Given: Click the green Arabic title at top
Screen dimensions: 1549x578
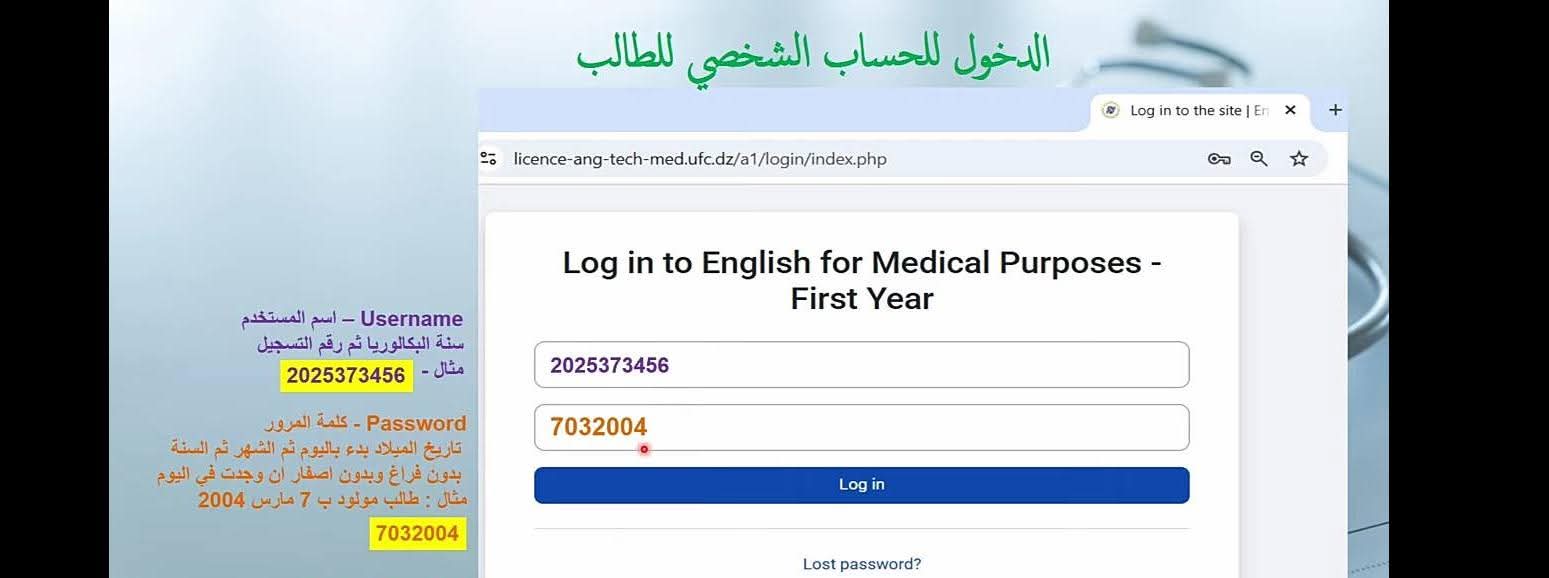Looking at the screenshot, I should [813, 56].
